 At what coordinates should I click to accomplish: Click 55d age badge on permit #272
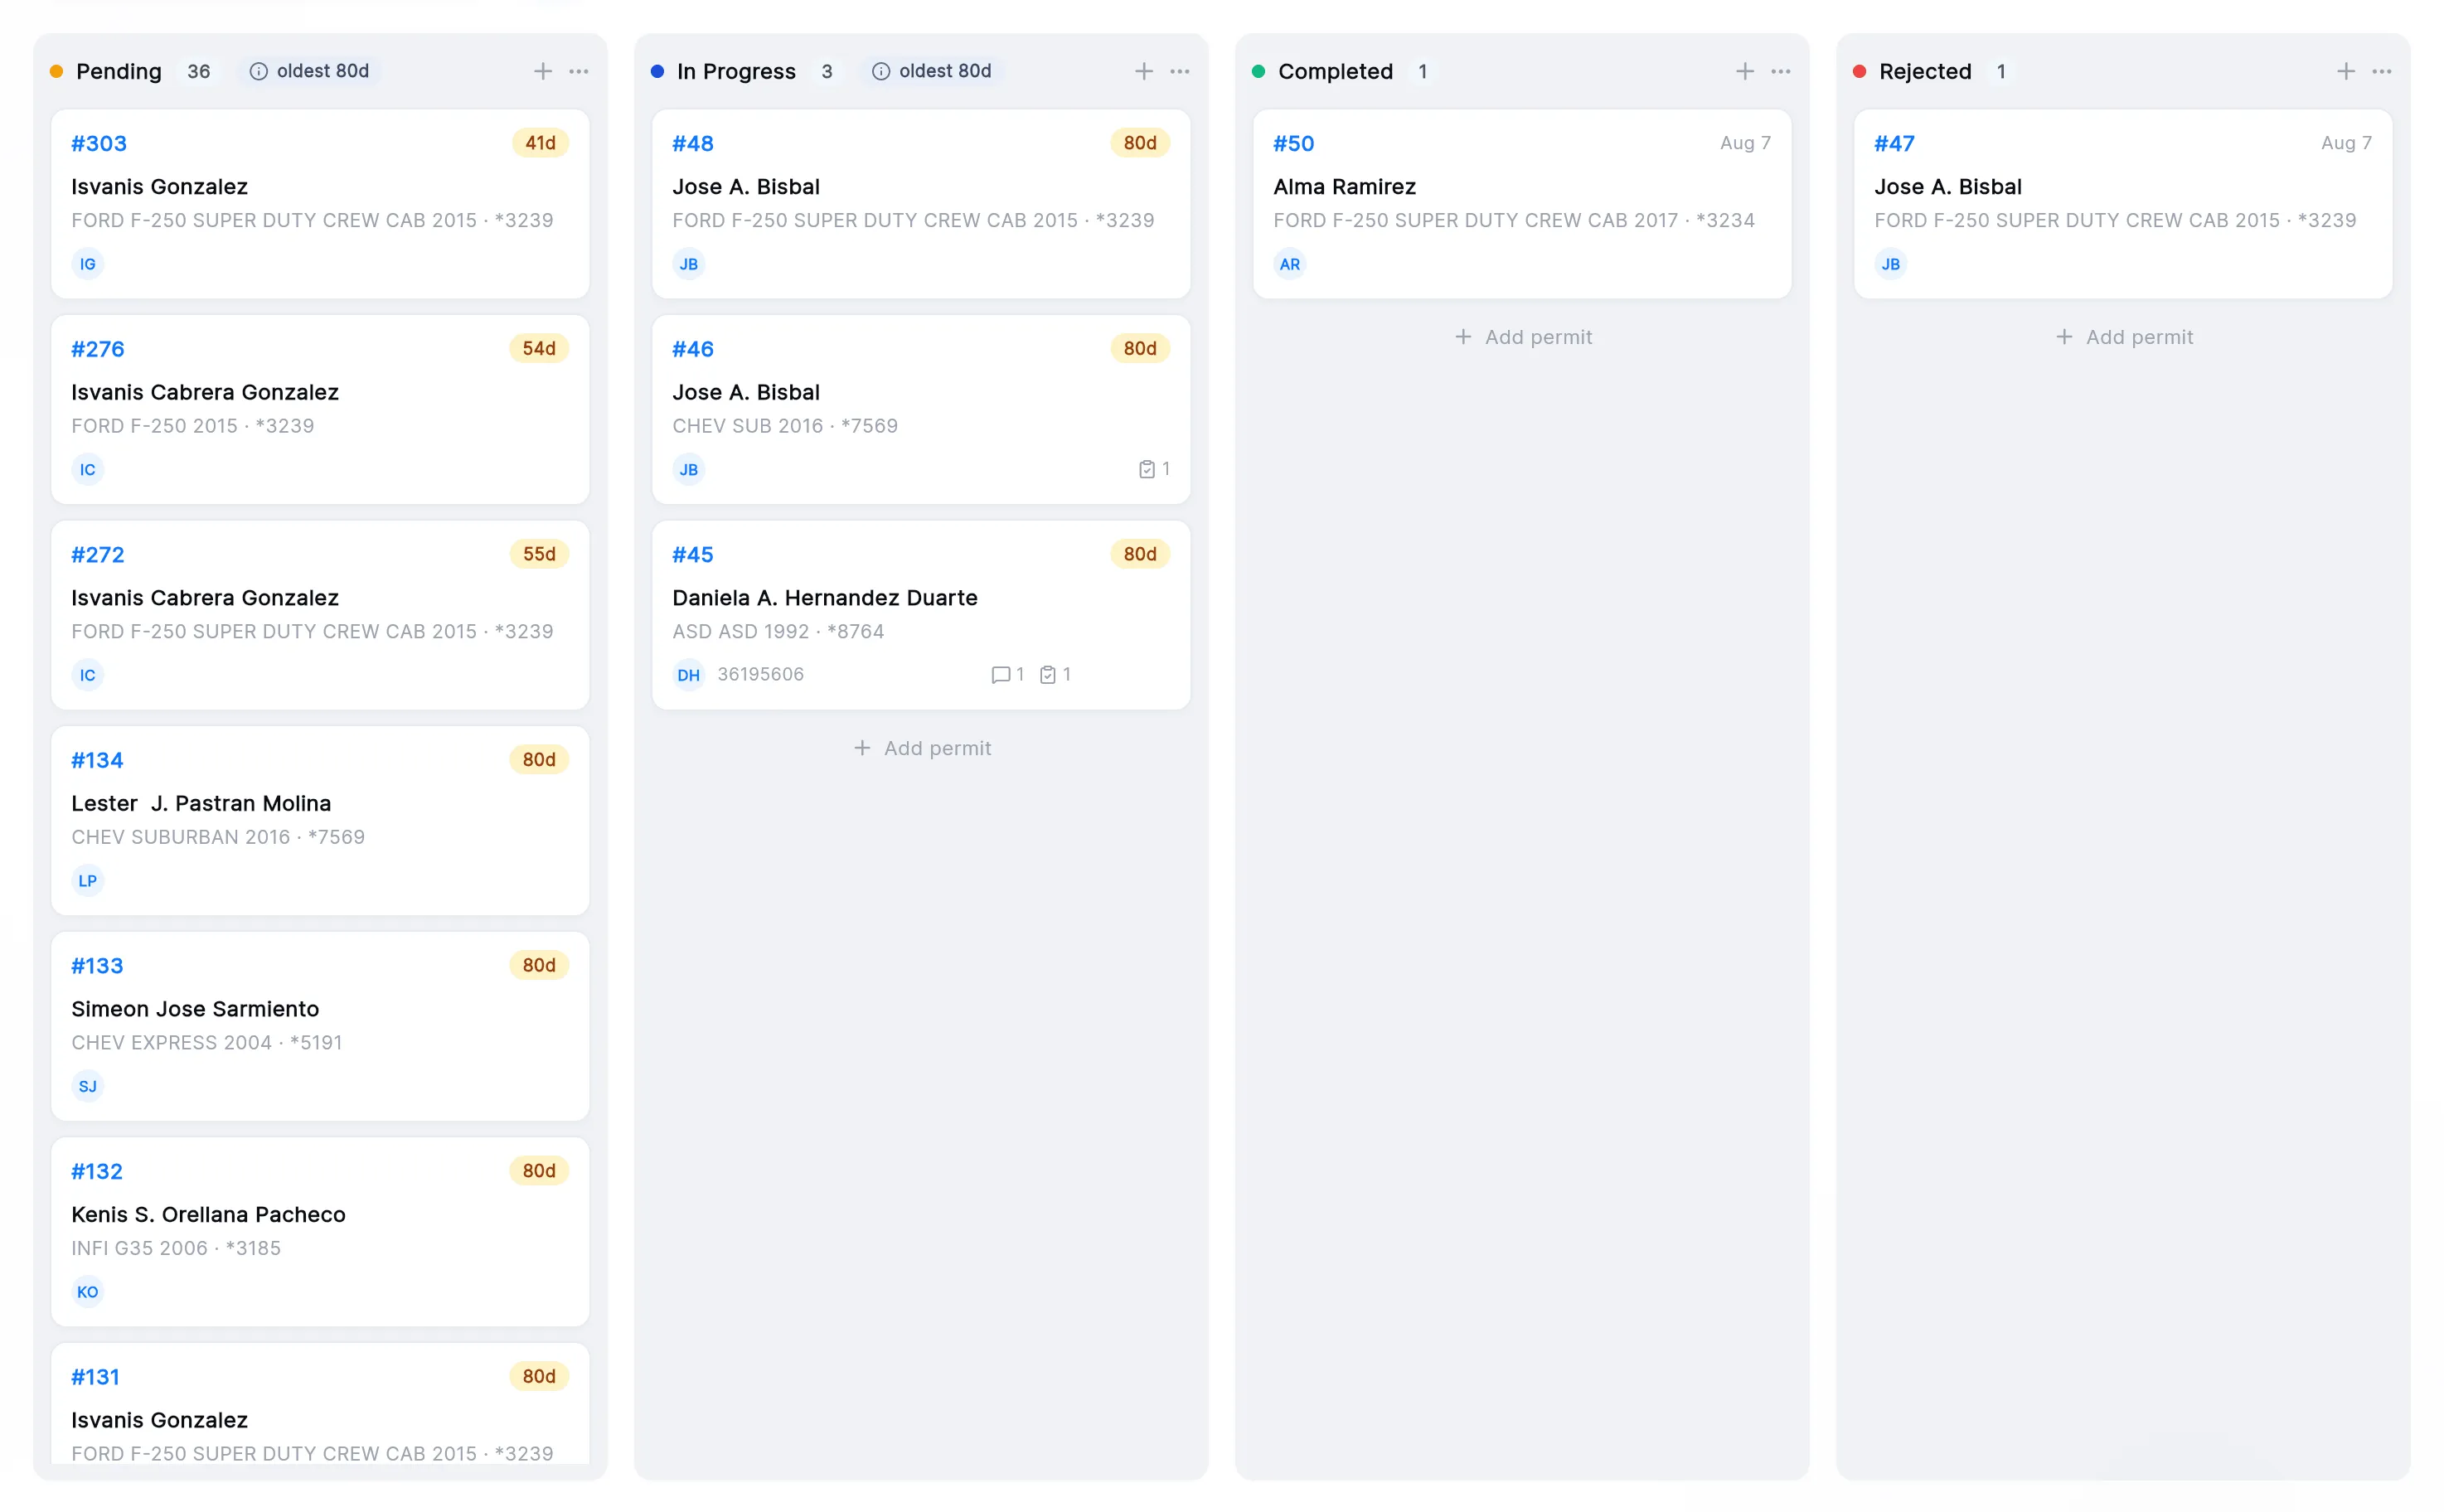pos(539,554)
